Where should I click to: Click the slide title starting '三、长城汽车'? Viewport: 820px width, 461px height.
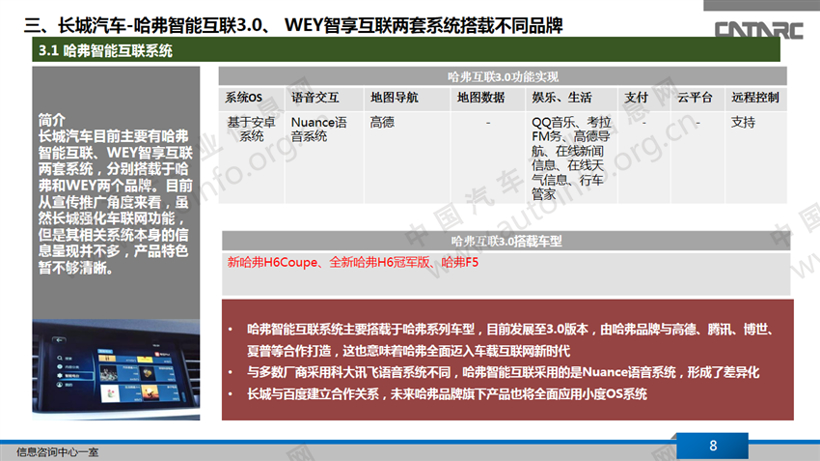coord(293,25)
